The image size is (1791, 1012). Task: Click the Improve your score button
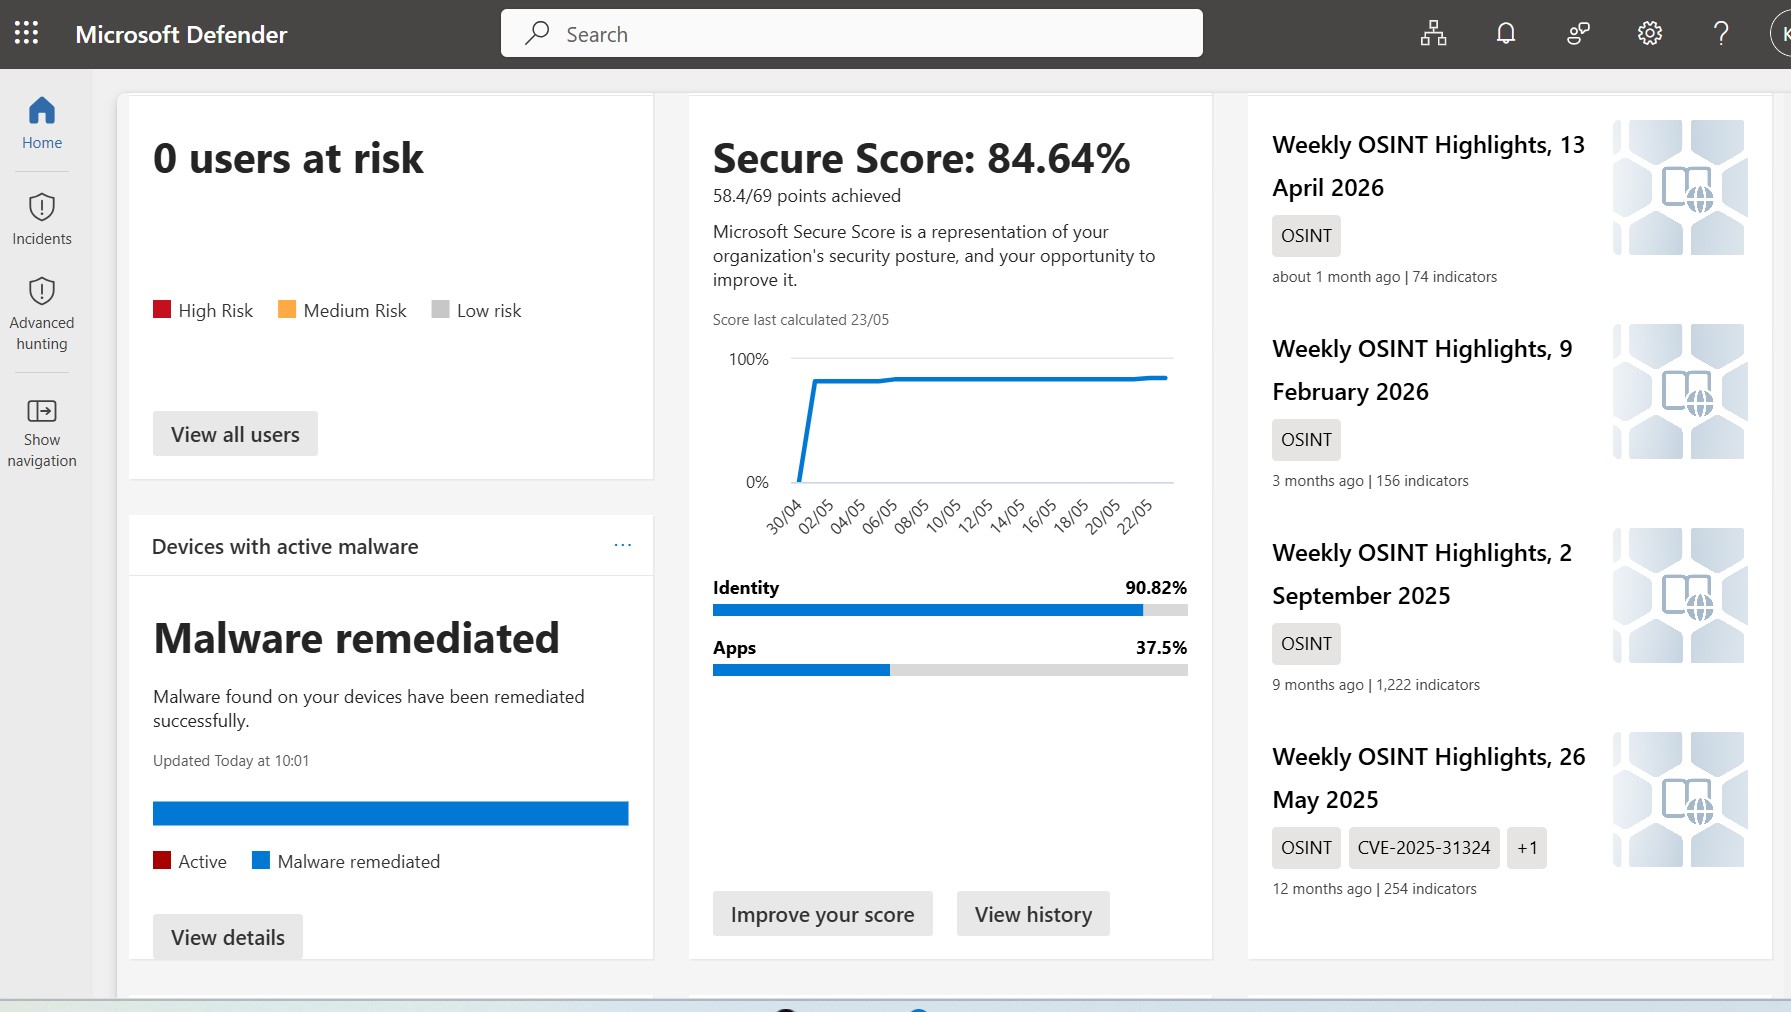822,914
